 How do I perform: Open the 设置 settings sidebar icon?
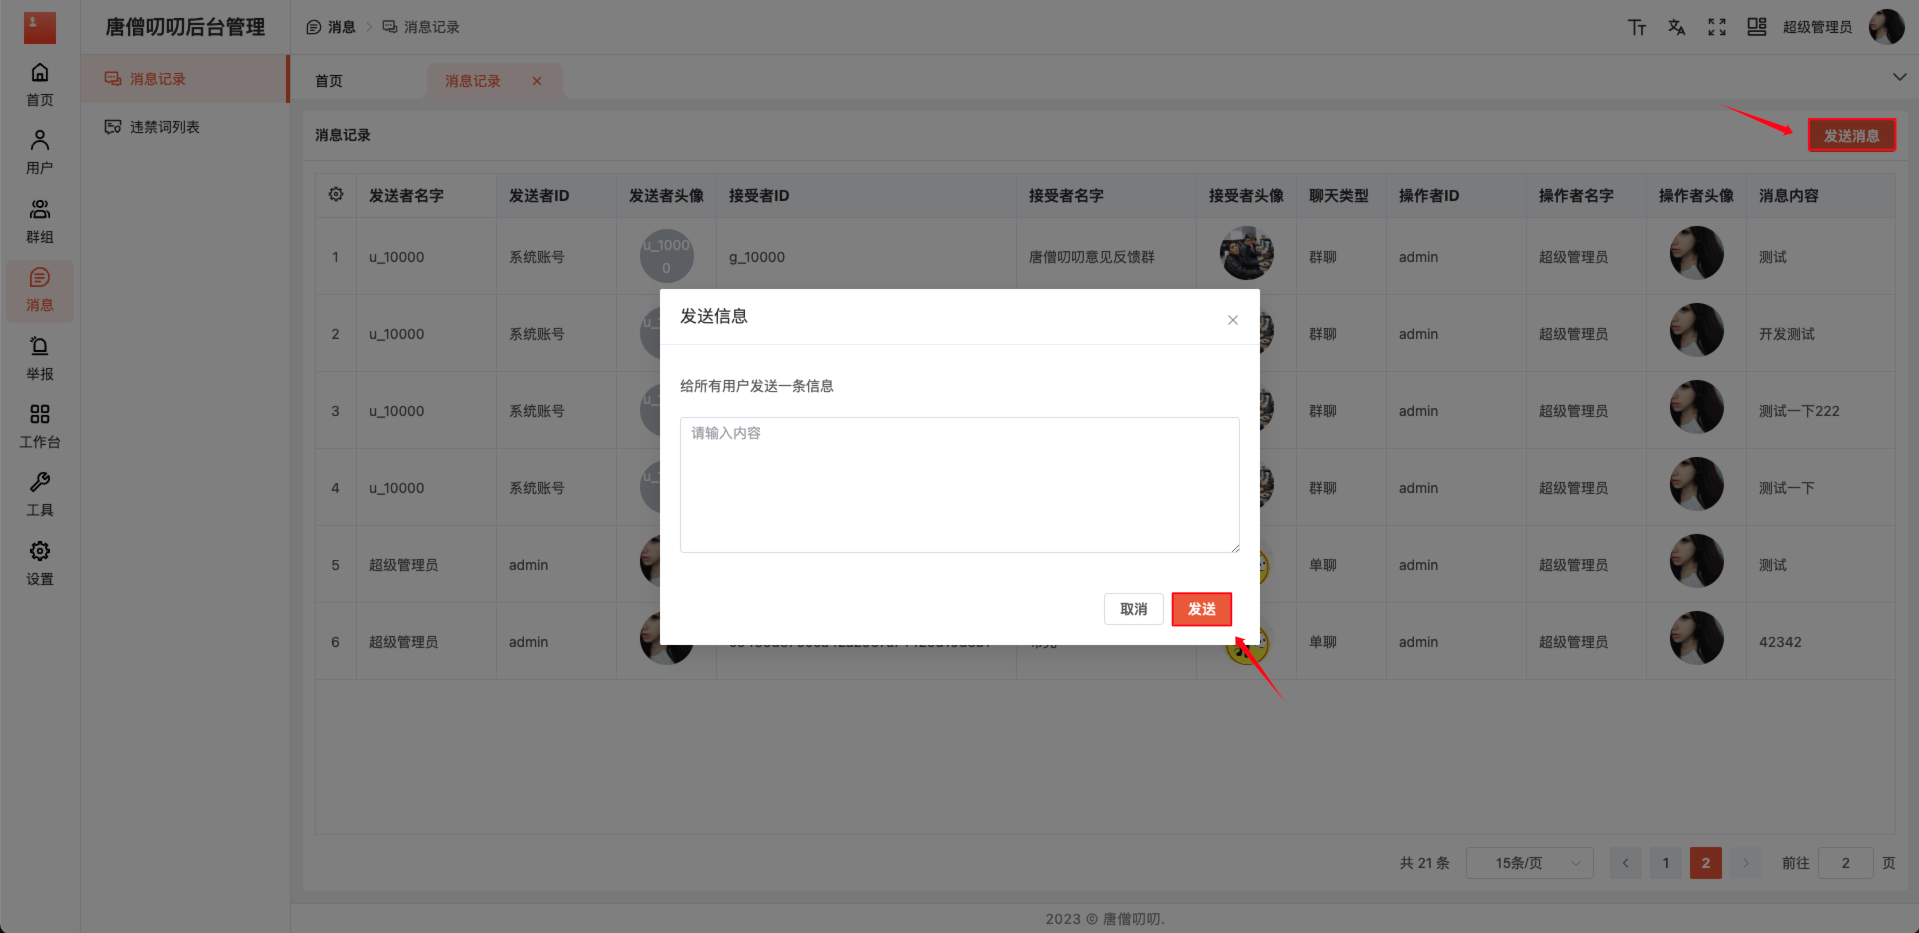(39, 562)
